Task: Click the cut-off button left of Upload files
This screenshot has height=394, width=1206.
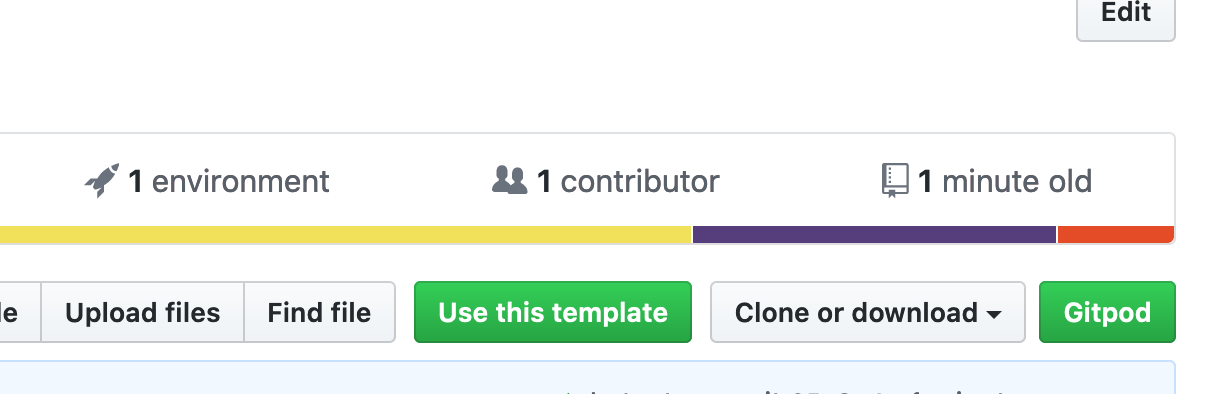Action: point(20,312)
